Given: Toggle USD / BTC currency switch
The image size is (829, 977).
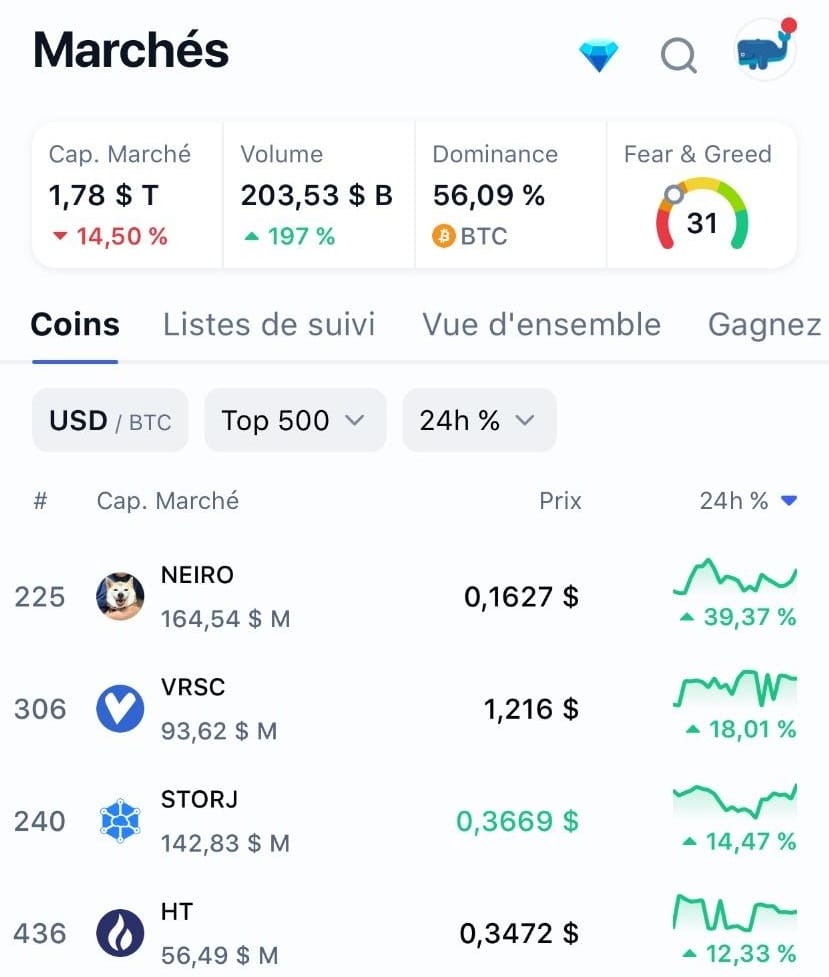Looking at the screenshot, I should point(110,421).
